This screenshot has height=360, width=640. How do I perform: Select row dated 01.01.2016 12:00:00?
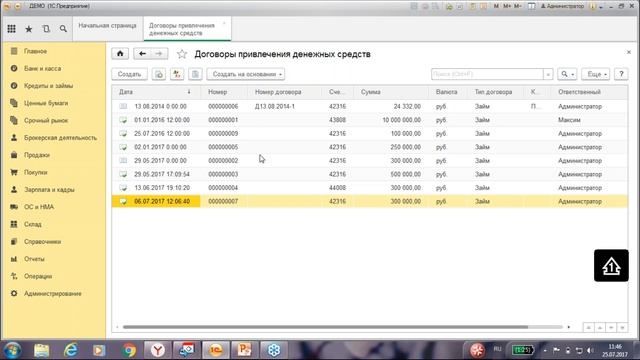(x=370, y=120)
